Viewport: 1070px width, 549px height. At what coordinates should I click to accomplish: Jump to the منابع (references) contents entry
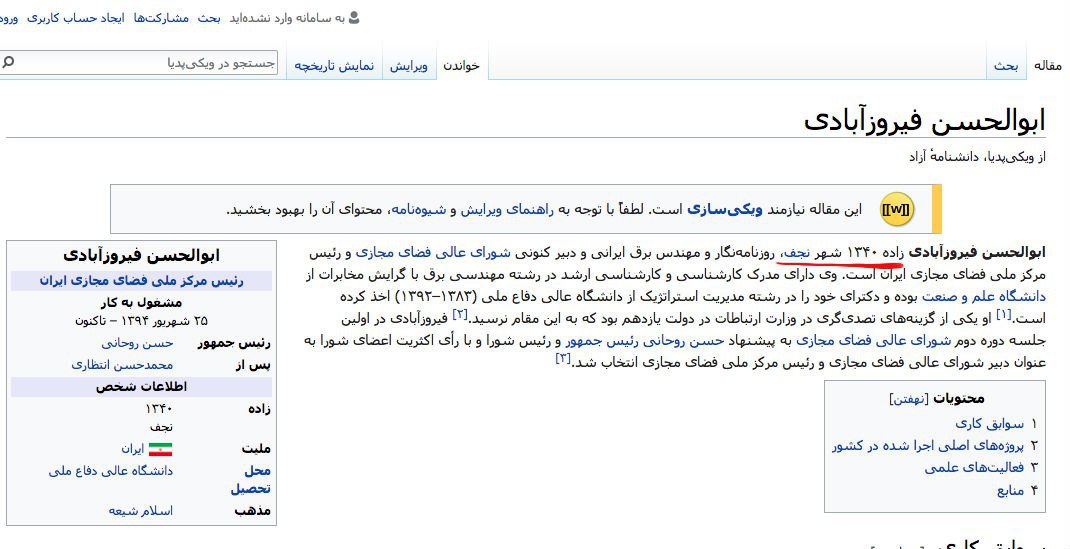pyautogui.click(x=1010, y=490)
